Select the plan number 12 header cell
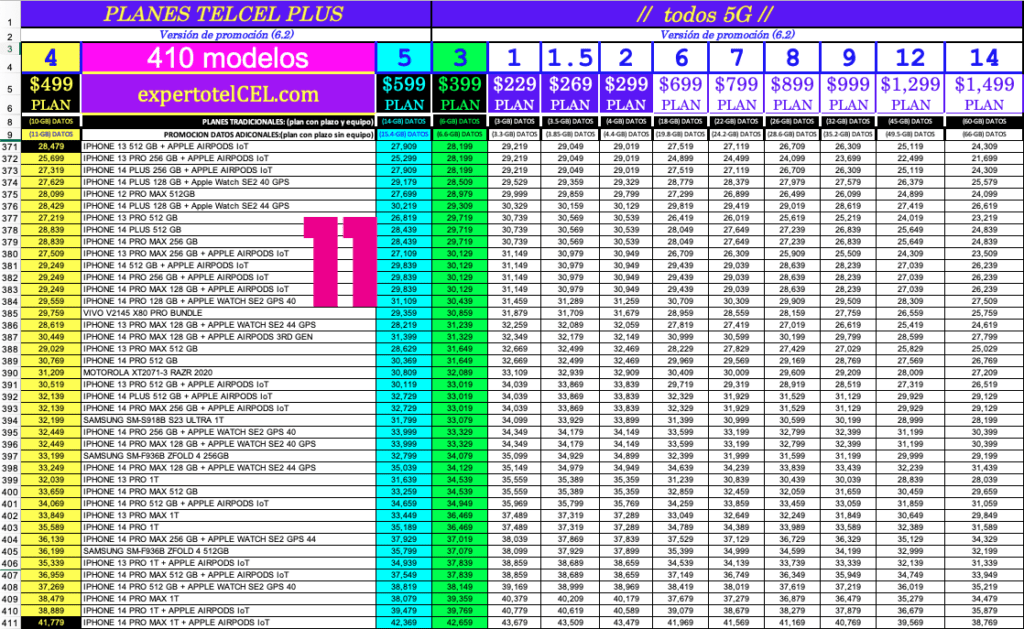 point(910,57)
